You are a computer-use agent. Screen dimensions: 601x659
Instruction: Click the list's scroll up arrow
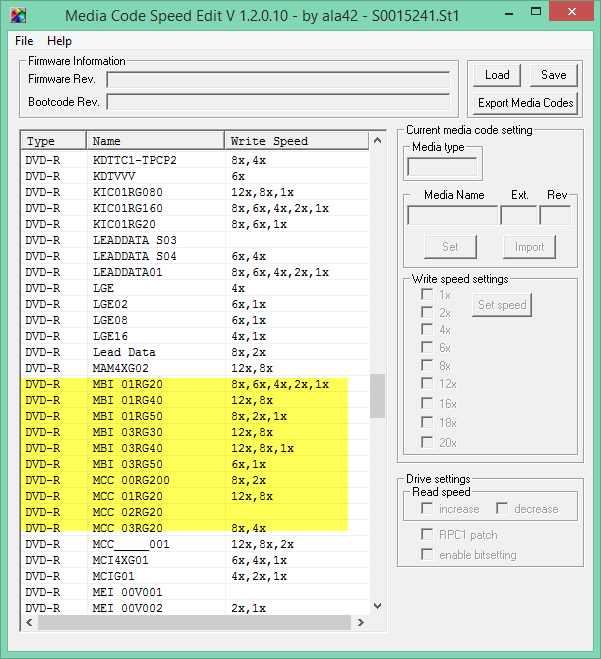(377, 140)
